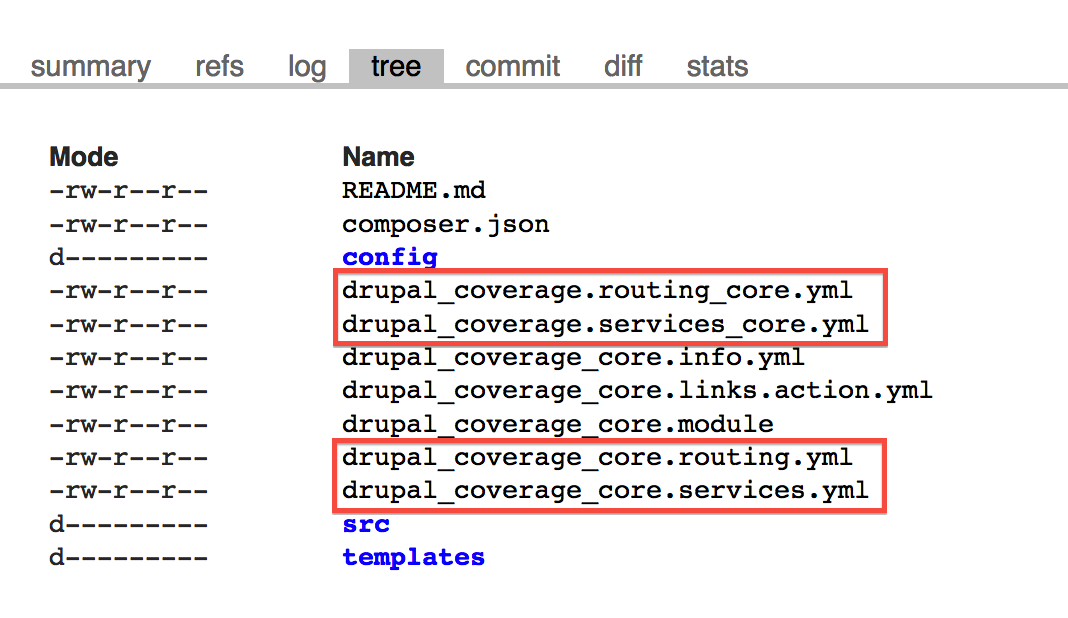This screenshot has width=1068, height=618.
Task: Go to the log tab
Action: 307,67
